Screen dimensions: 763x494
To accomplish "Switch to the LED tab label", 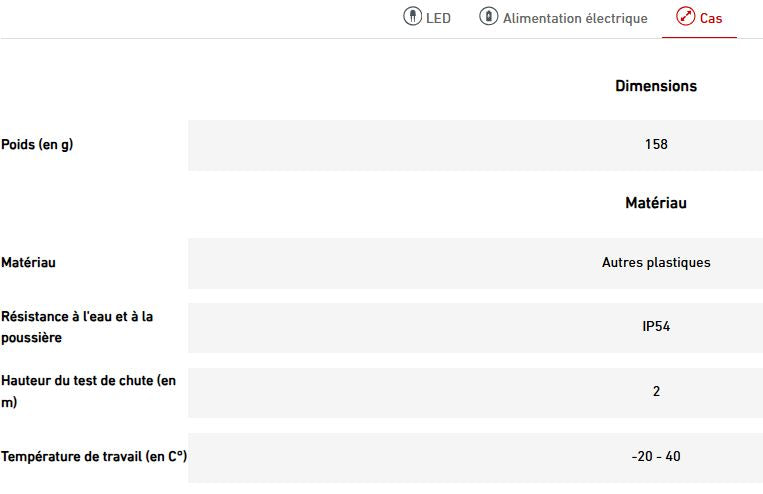I will click(438, 18).
